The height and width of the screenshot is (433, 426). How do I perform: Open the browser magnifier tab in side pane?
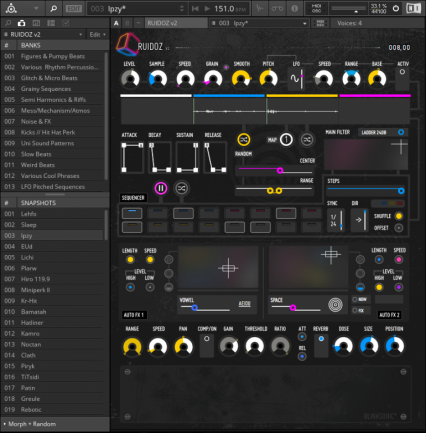(x=8, y=23)
